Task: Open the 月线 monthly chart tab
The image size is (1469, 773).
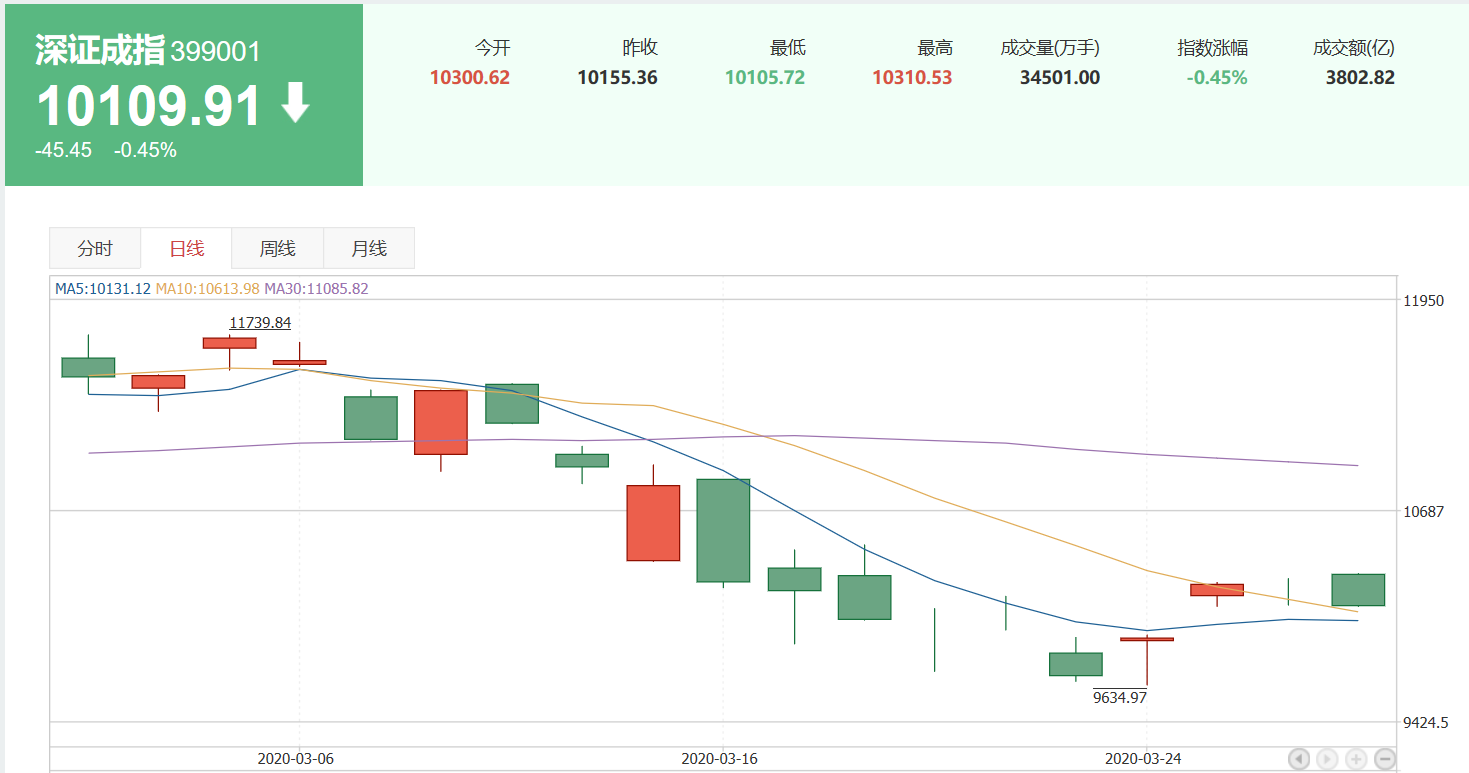Action: click(368, 249)
